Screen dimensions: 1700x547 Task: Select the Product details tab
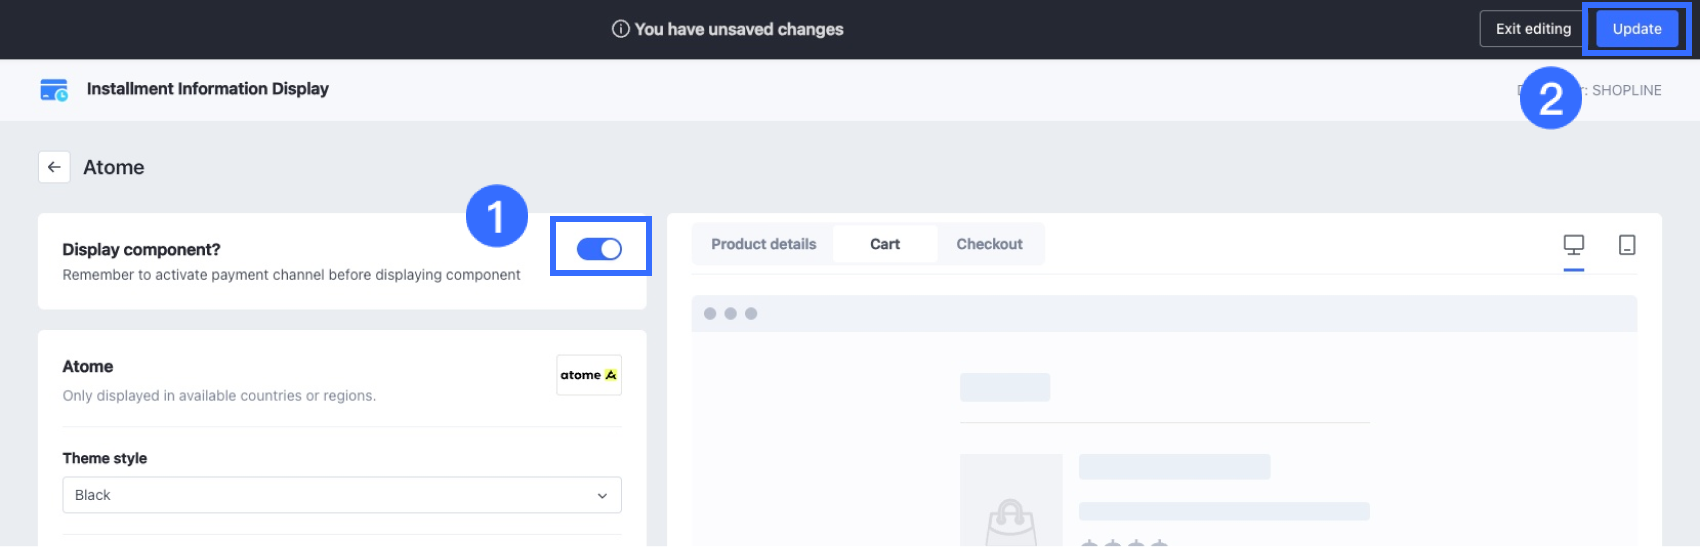(763, 244)
